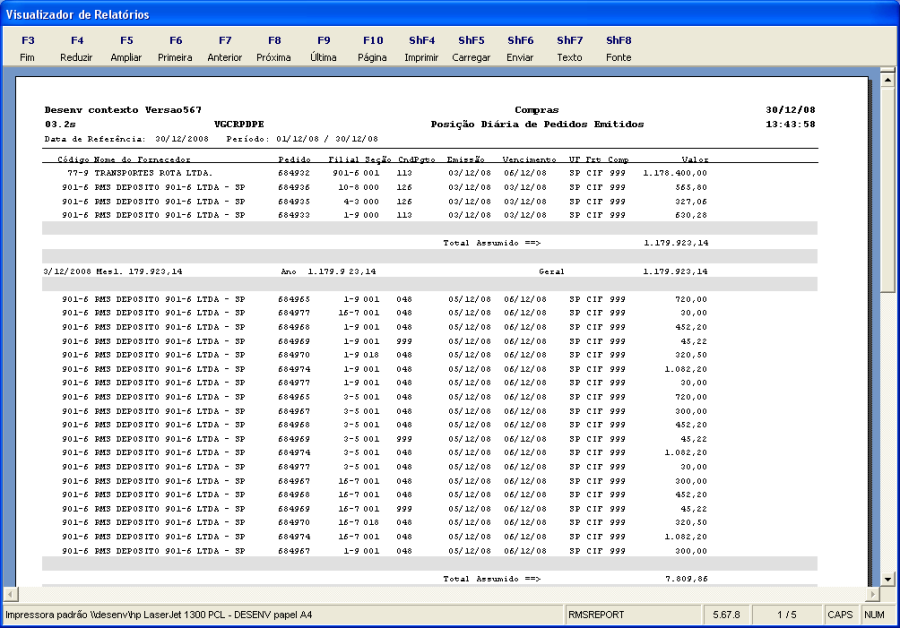Image resolution: width=900 pixels, height=628 pixels.
Task: Click pedido 684970 with filial 1-9
Action: point(294,355)
